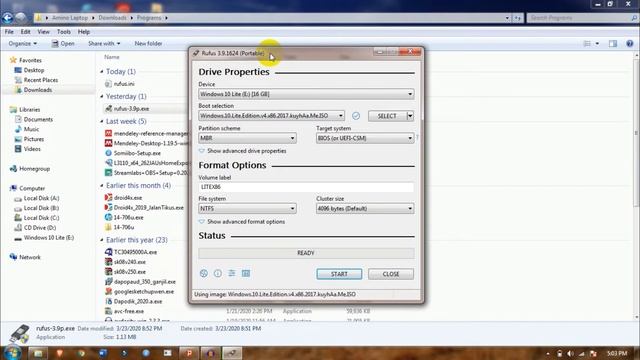Select Documents library
The height and width of the screenshot is (360, 640).
click(x=34, y=120)
